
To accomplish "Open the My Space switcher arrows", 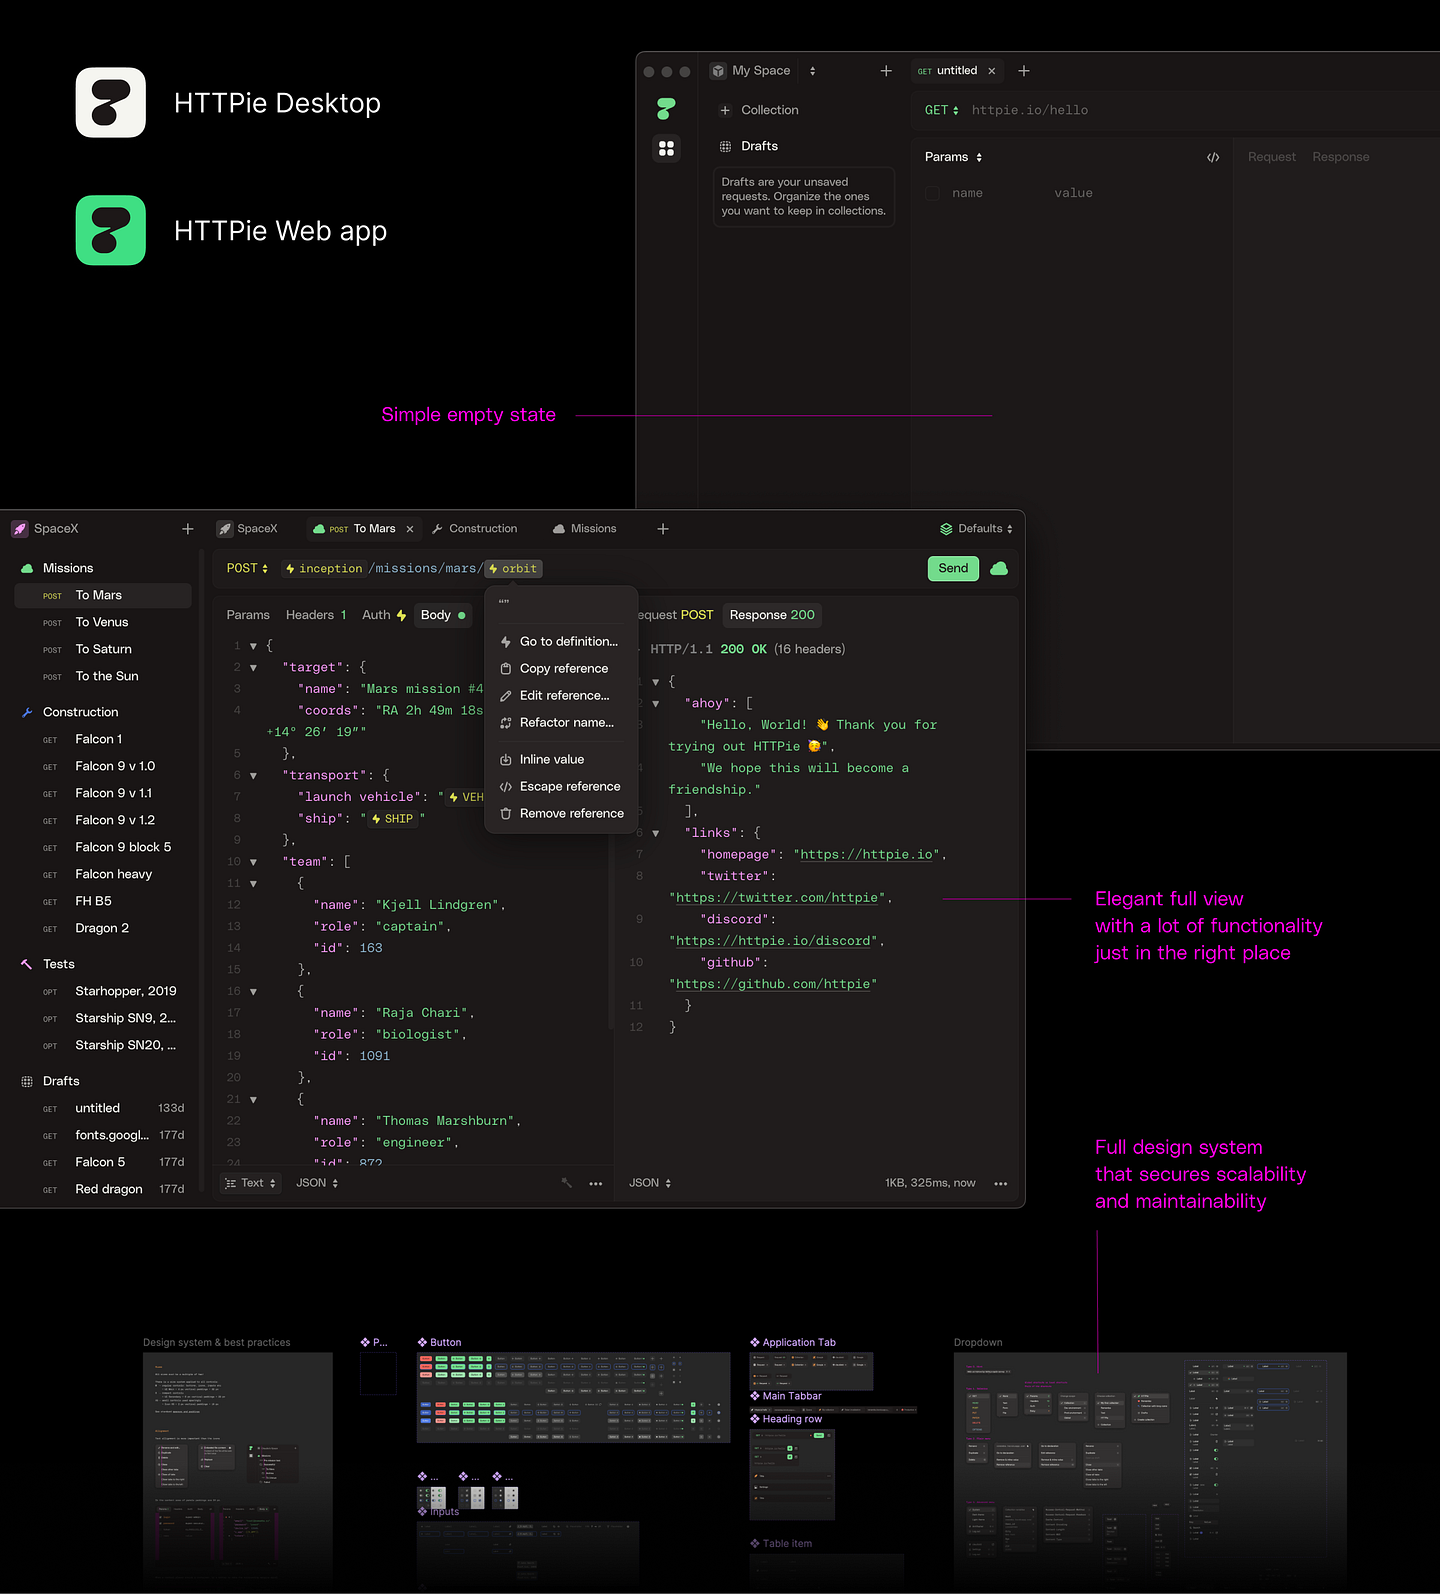I will (813, 71).
